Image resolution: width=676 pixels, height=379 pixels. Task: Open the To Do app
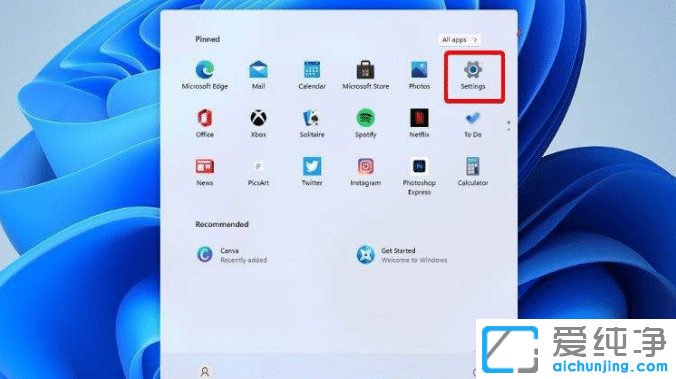point(473,123)
